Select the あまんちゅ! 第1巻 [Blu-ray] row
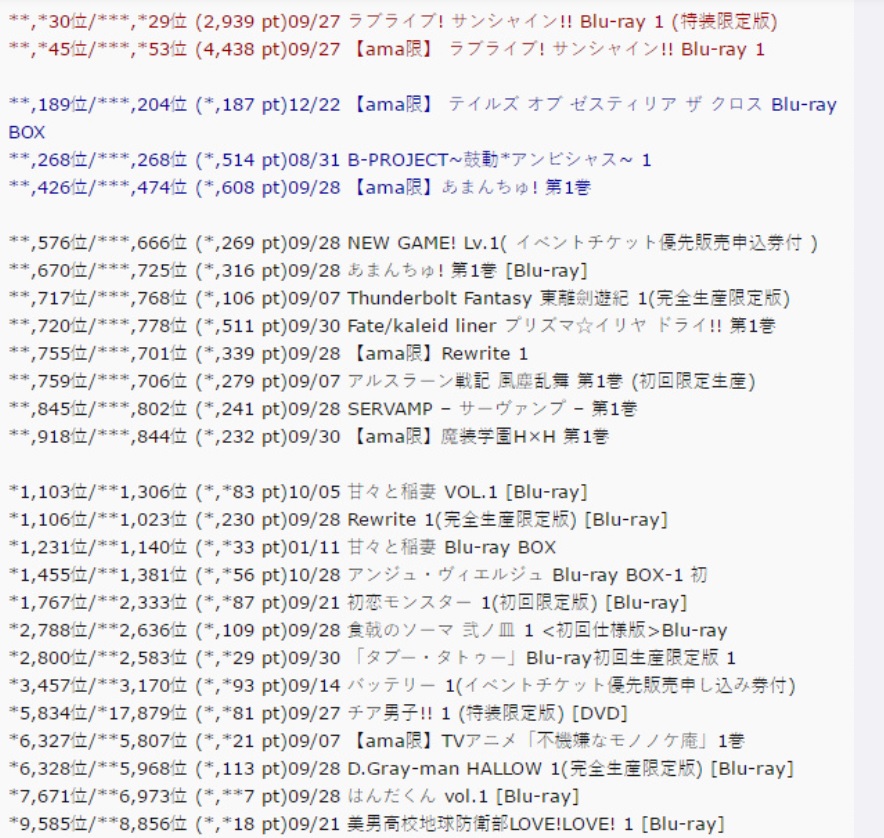This screenshot has width=884, height=838. point(298,271)
